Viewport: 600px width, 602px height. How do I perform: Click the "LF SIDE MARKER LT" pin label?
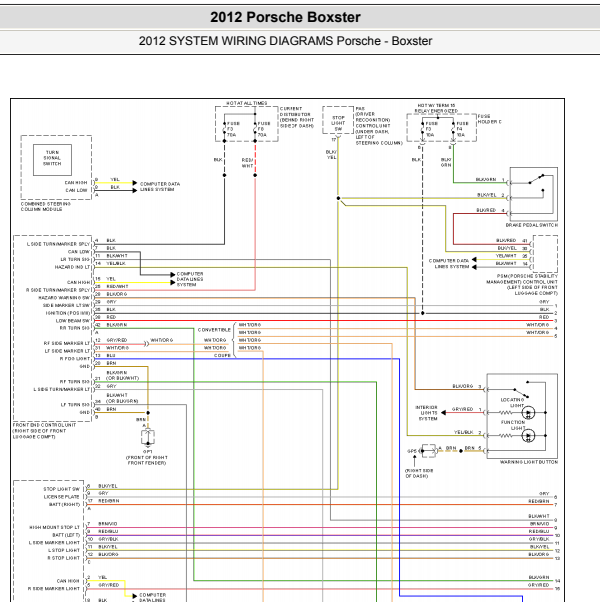pyautogui.click(x=67, y=351)
